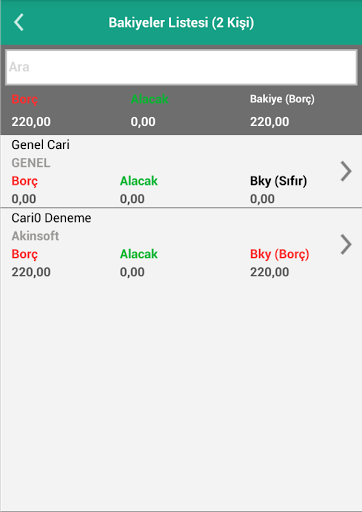The image size is (362, 512).
Task: Tap Bky (Sıfır) in Genel Cari row
Action: pyautogui.click(x=279, y=181)
